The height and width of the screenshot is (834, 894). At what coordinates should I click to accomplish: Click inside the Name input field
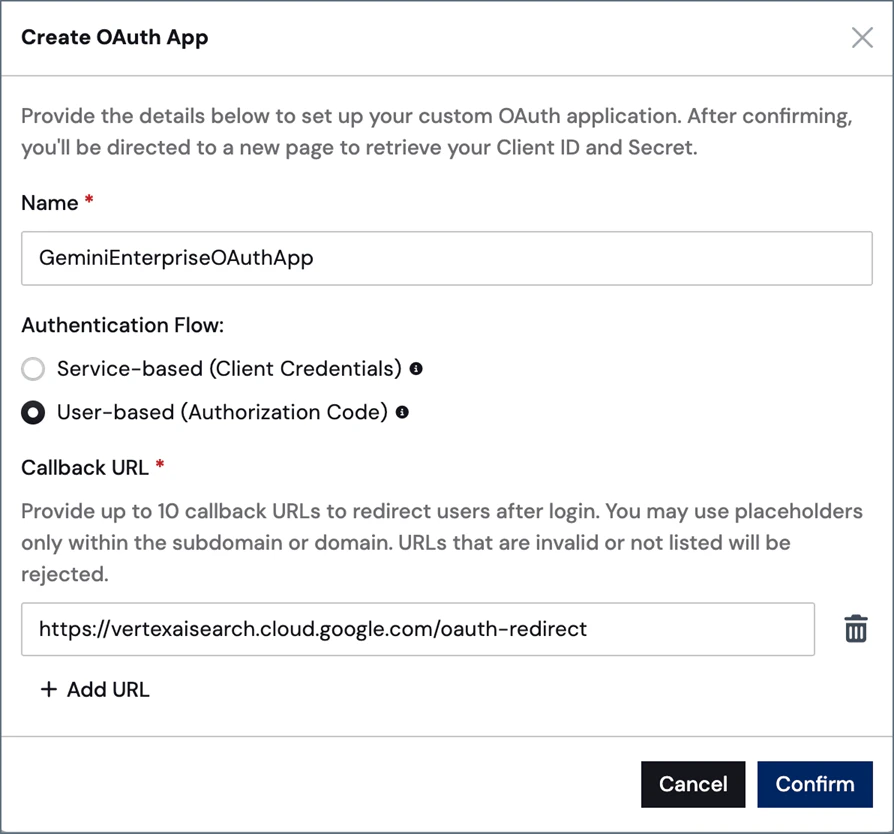(447, 258)
